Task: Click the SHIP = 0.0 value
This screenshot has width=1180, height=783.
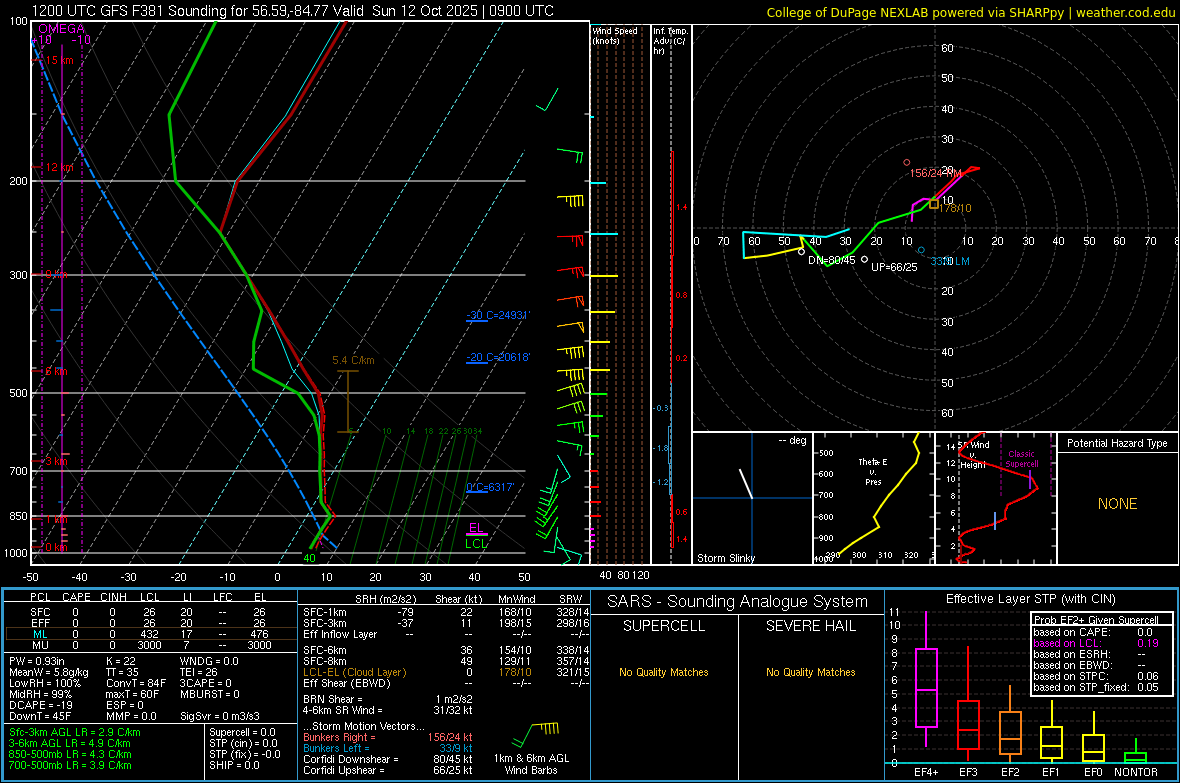Action: (234, 765)
